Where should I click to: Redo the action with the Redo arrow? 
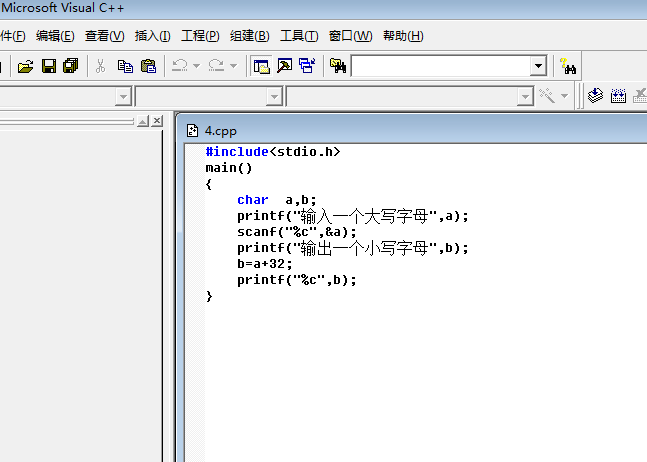tap(216, 66)
